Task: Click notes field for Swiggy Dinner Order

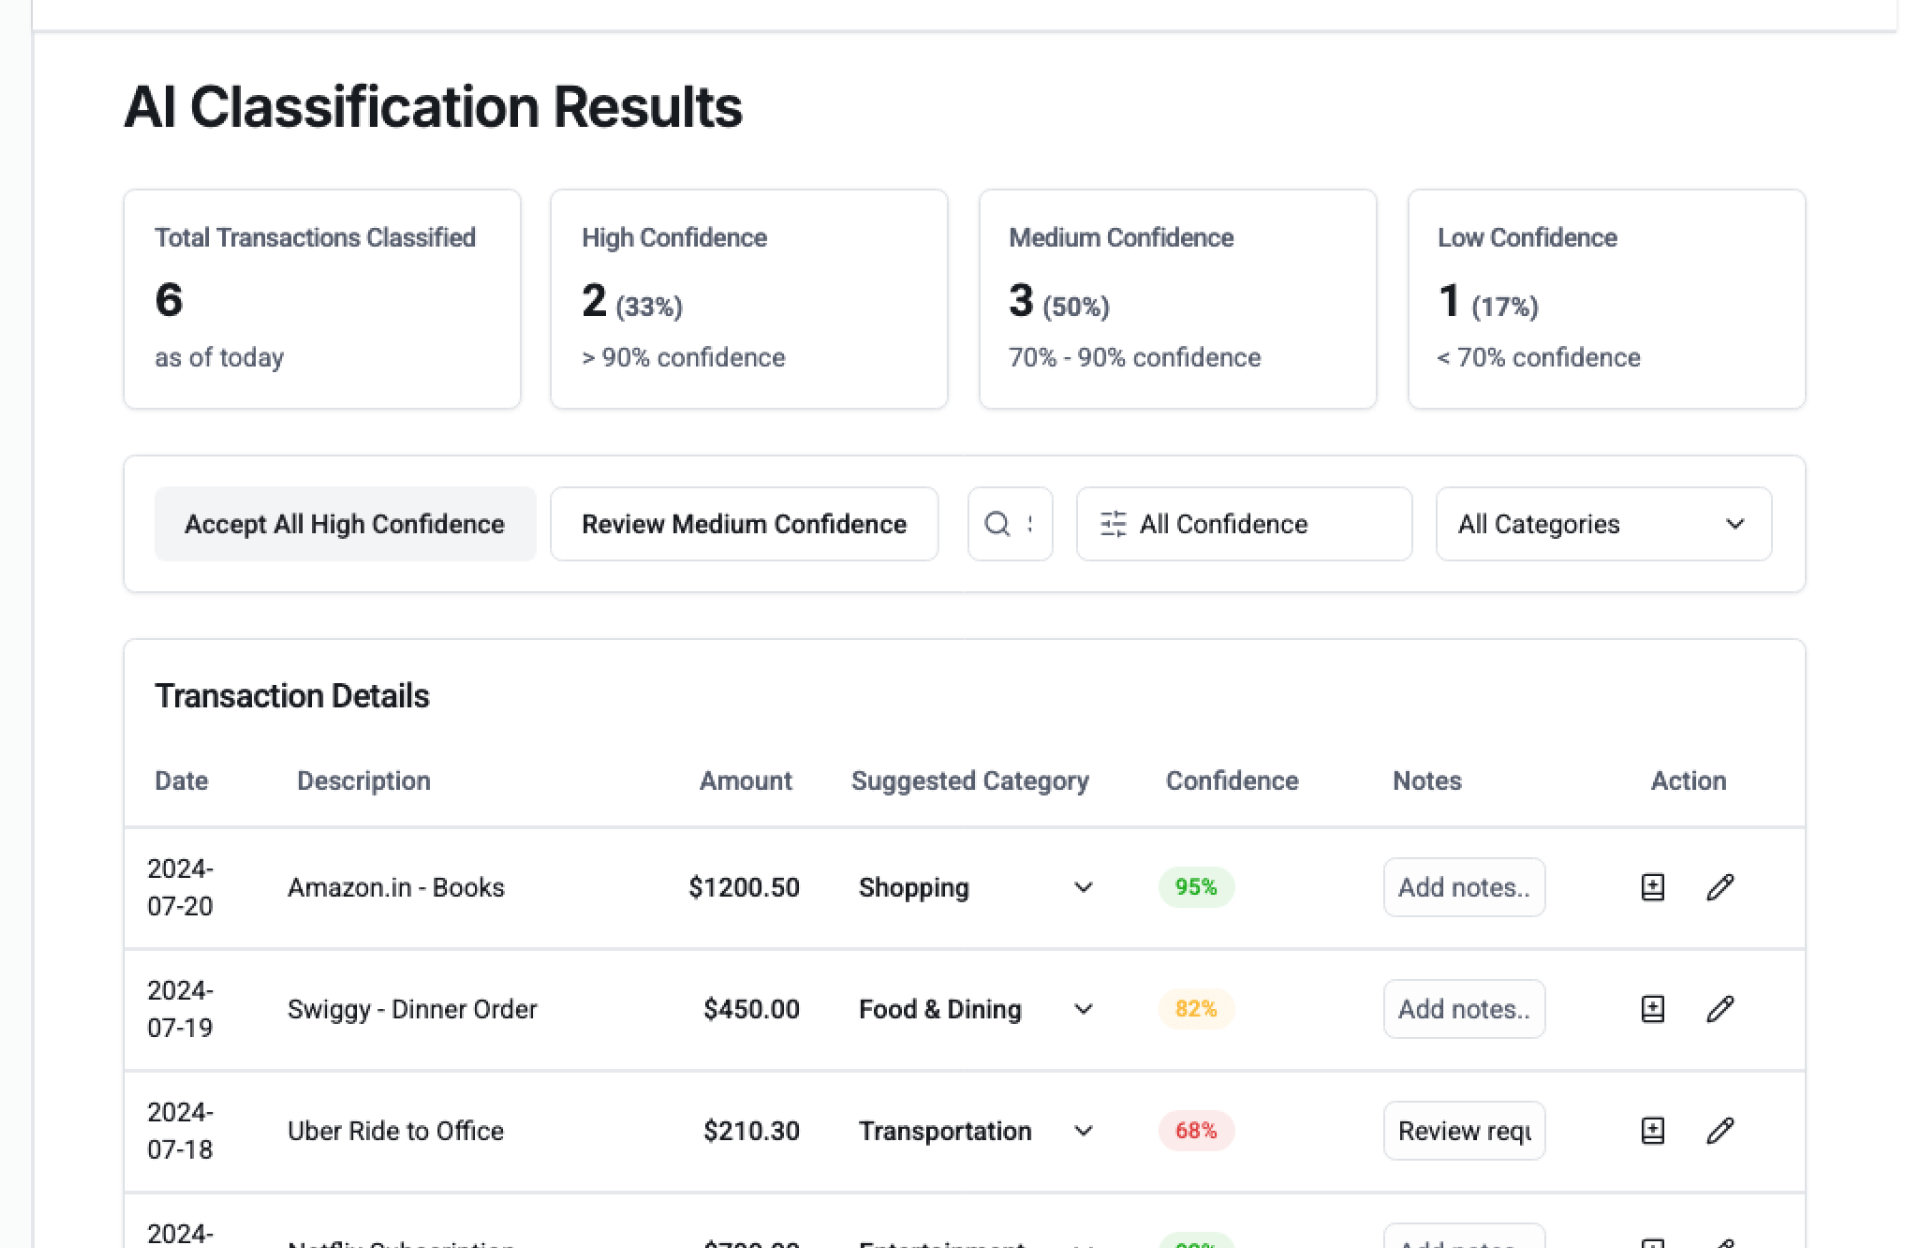Action: [x=1463, y=1009]
